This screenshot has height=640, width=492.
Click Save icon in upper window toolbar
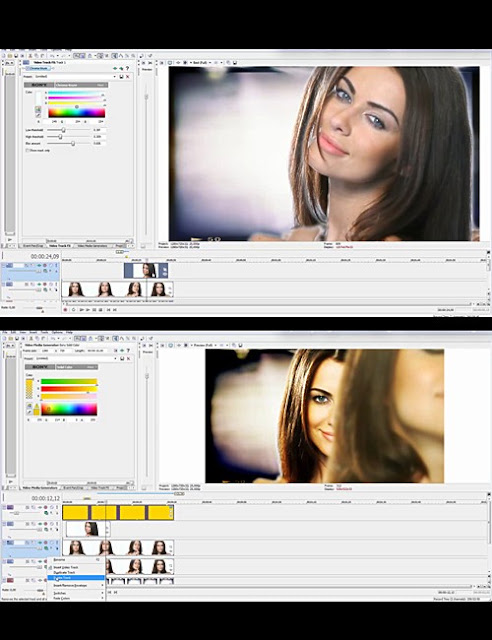pyautogui.click(x=16, y=56)
